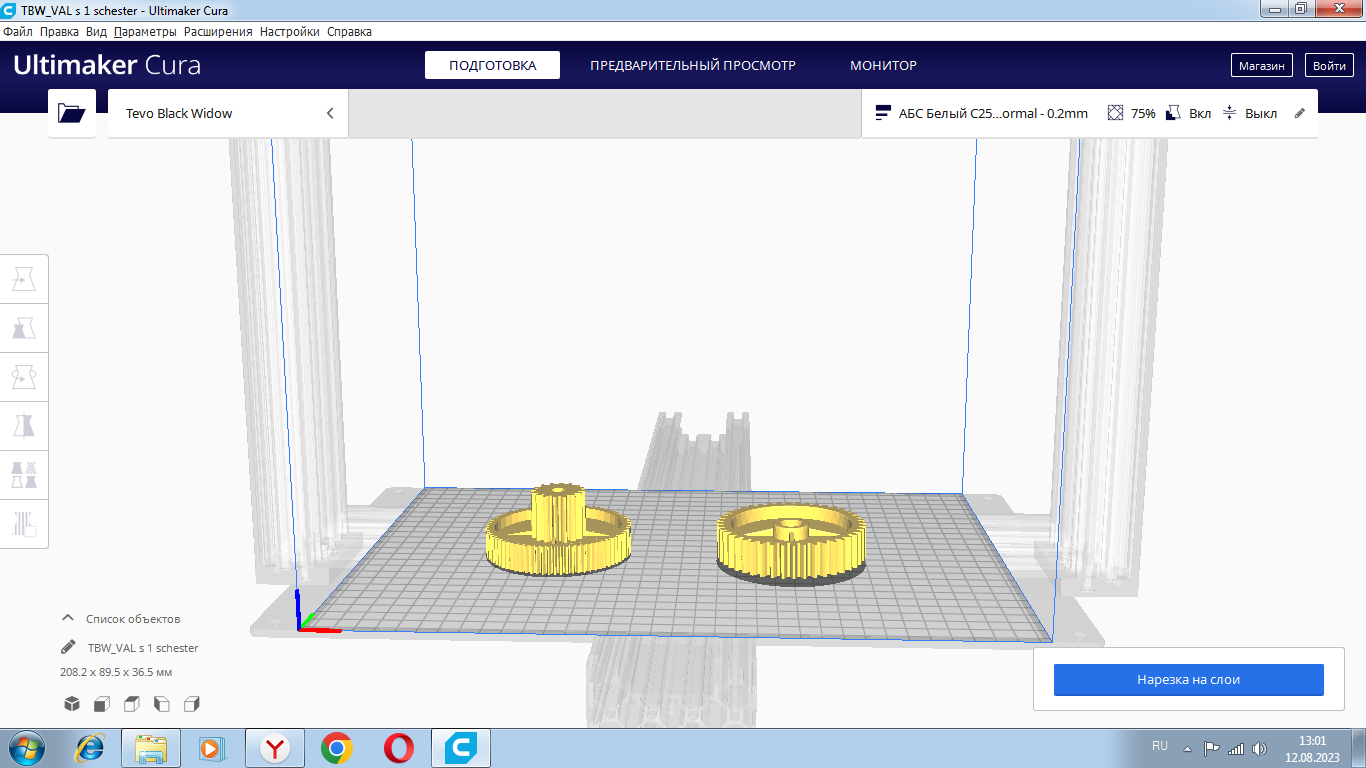Click the АБС Белый profile name text
1366x768 pixels.
point(993,113)
